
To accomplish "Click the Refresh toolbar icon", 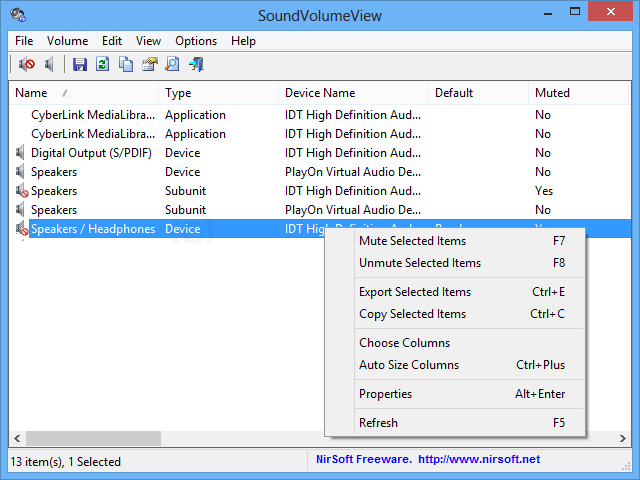I will (x=103, y=65).
